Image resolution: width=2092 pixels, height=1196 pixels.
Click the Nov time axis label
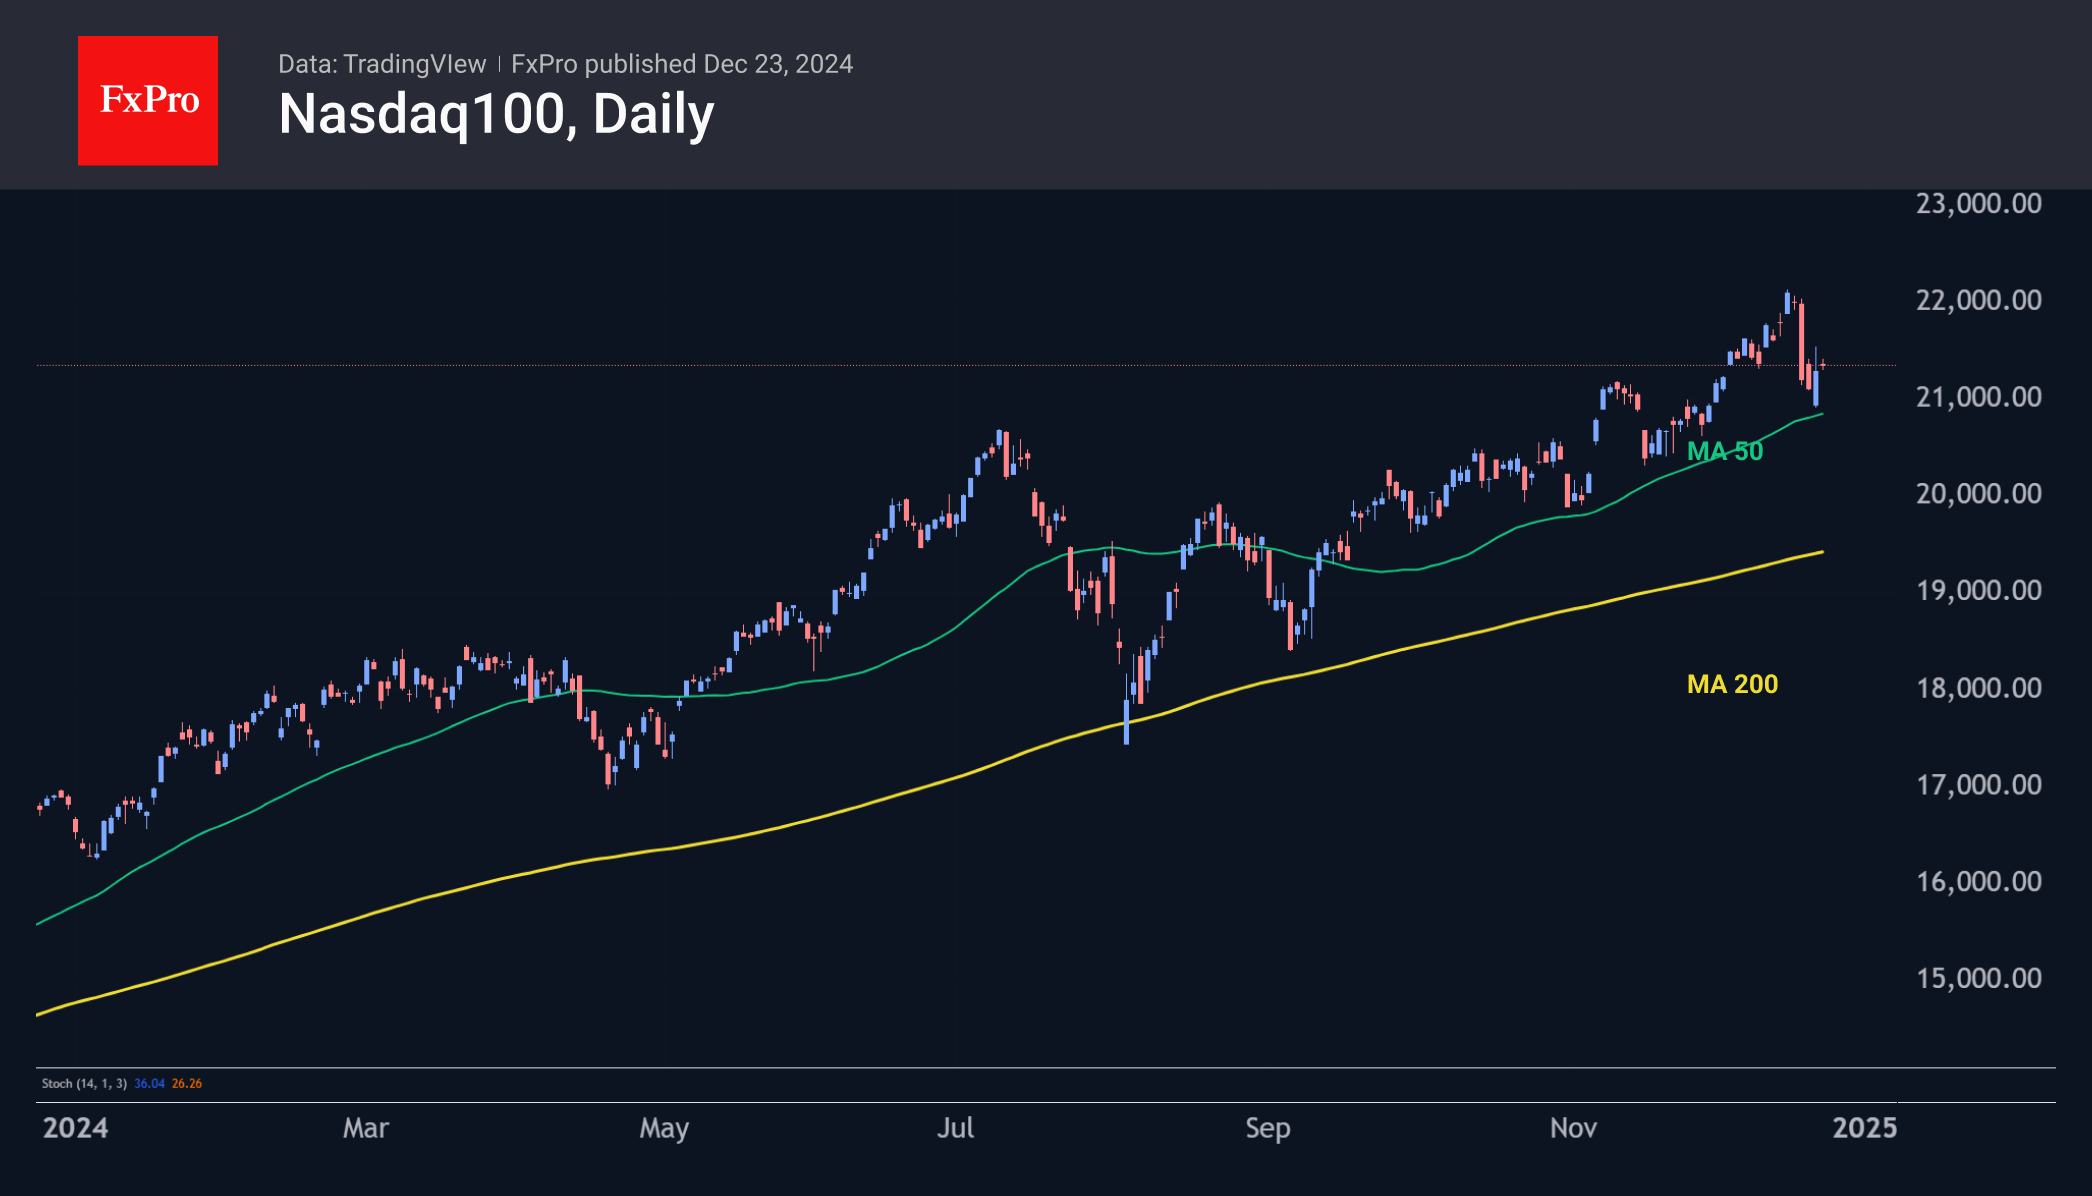click(1573, 1128)
